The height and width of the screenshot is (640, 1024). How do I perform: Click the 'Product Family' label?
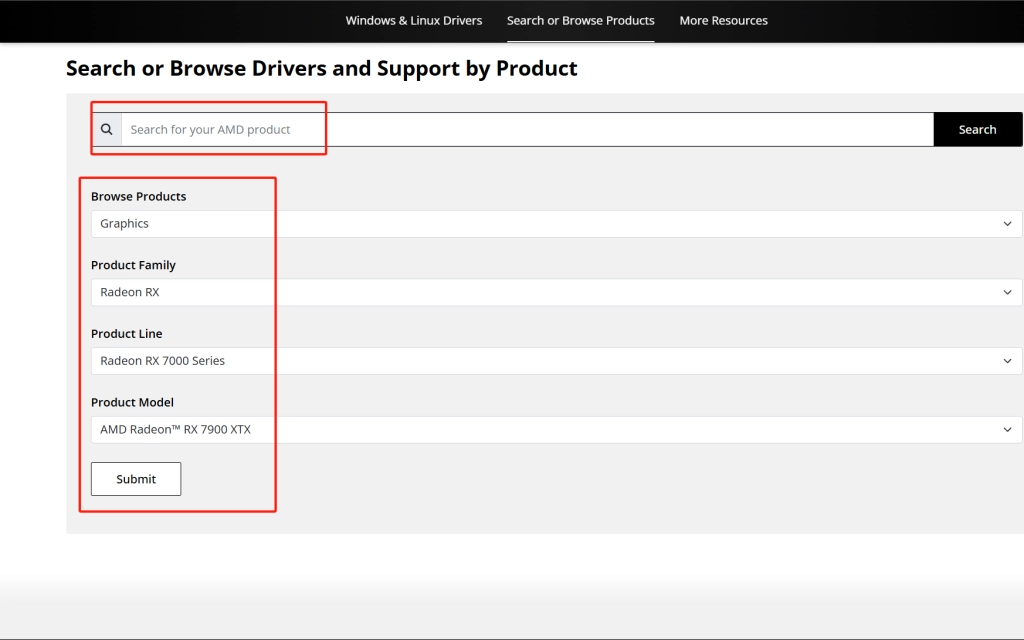133,265
